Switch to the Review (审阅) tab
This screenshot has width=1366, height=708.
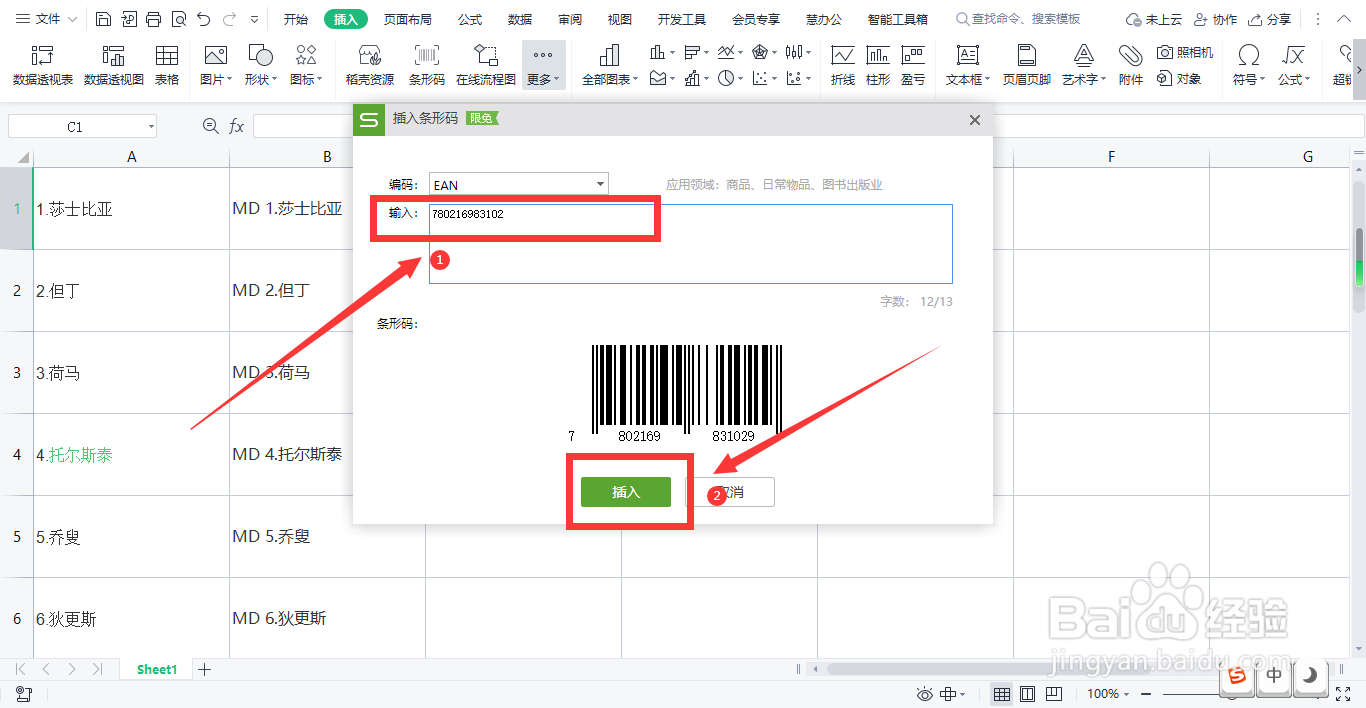point(570,19)
